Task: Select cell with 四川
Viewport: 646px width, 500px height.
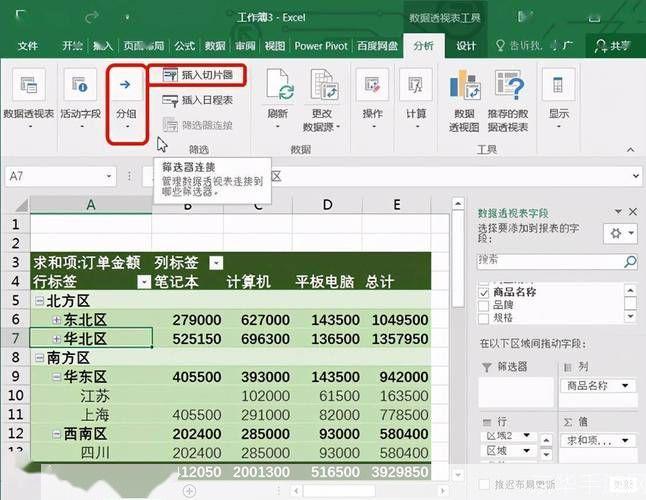Action: [x=91, y=453]
